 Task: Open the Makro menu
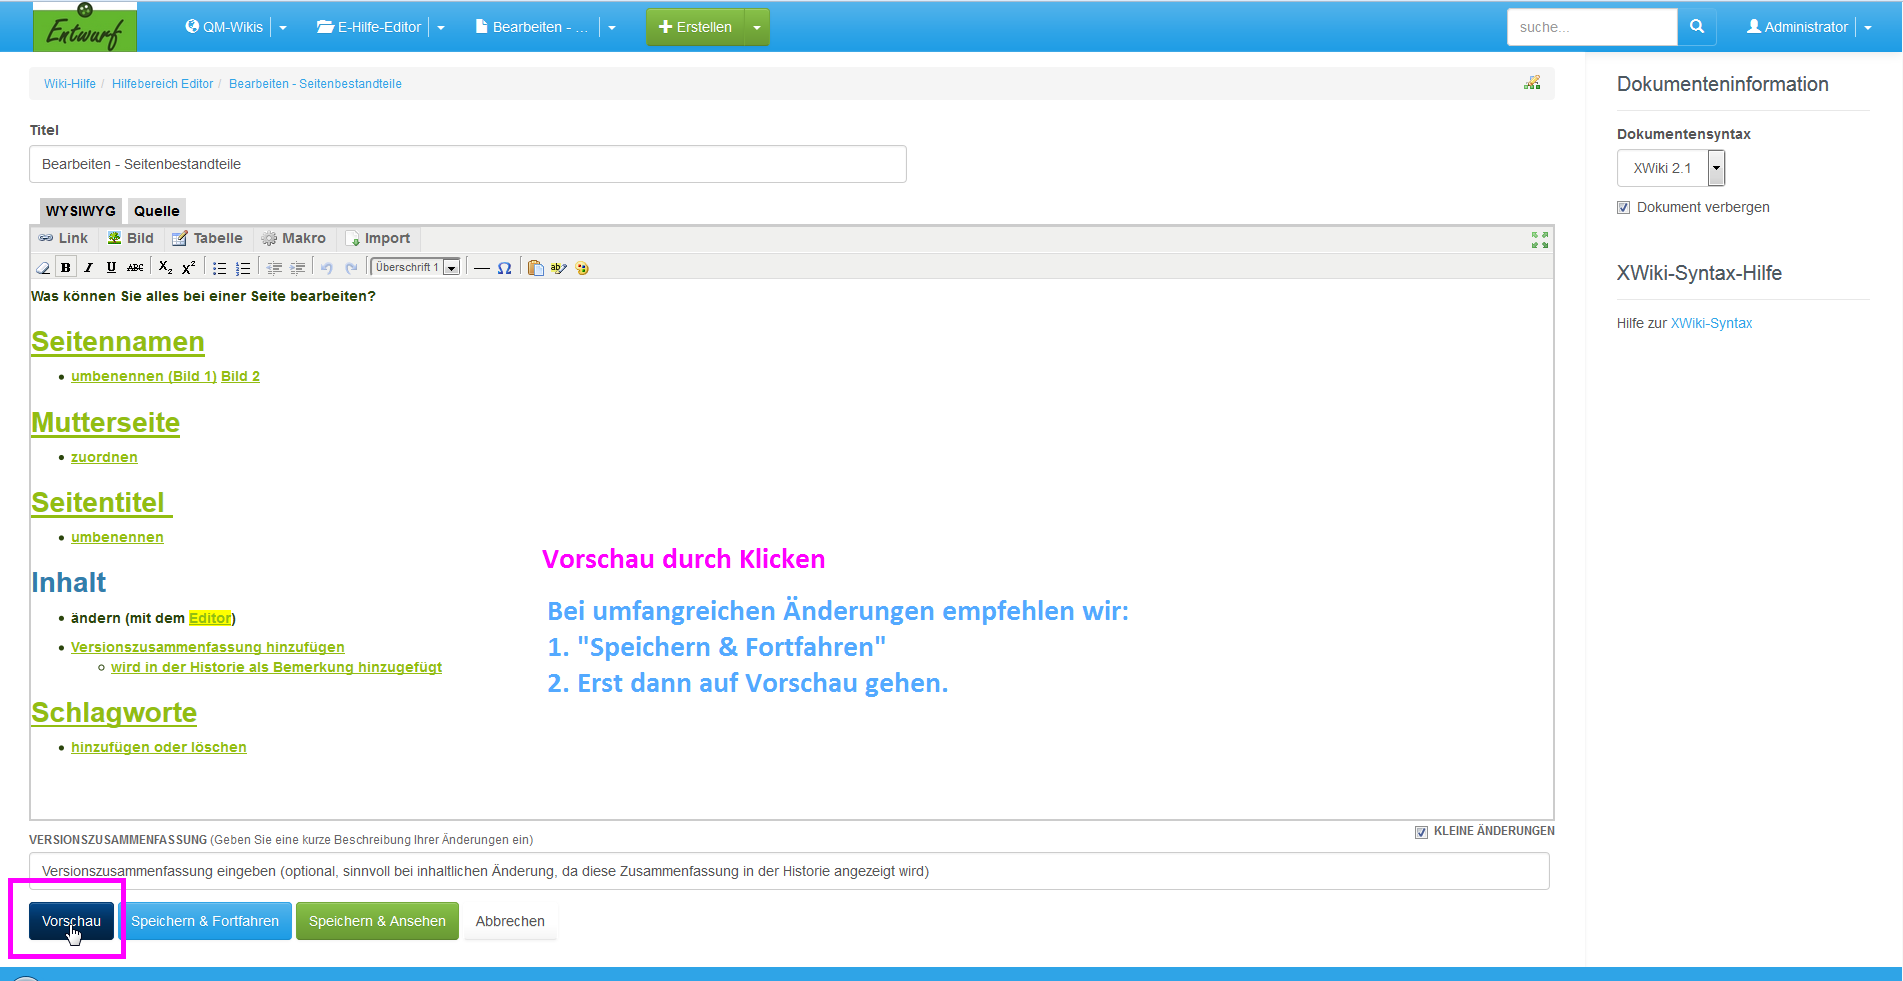point(294,238)
